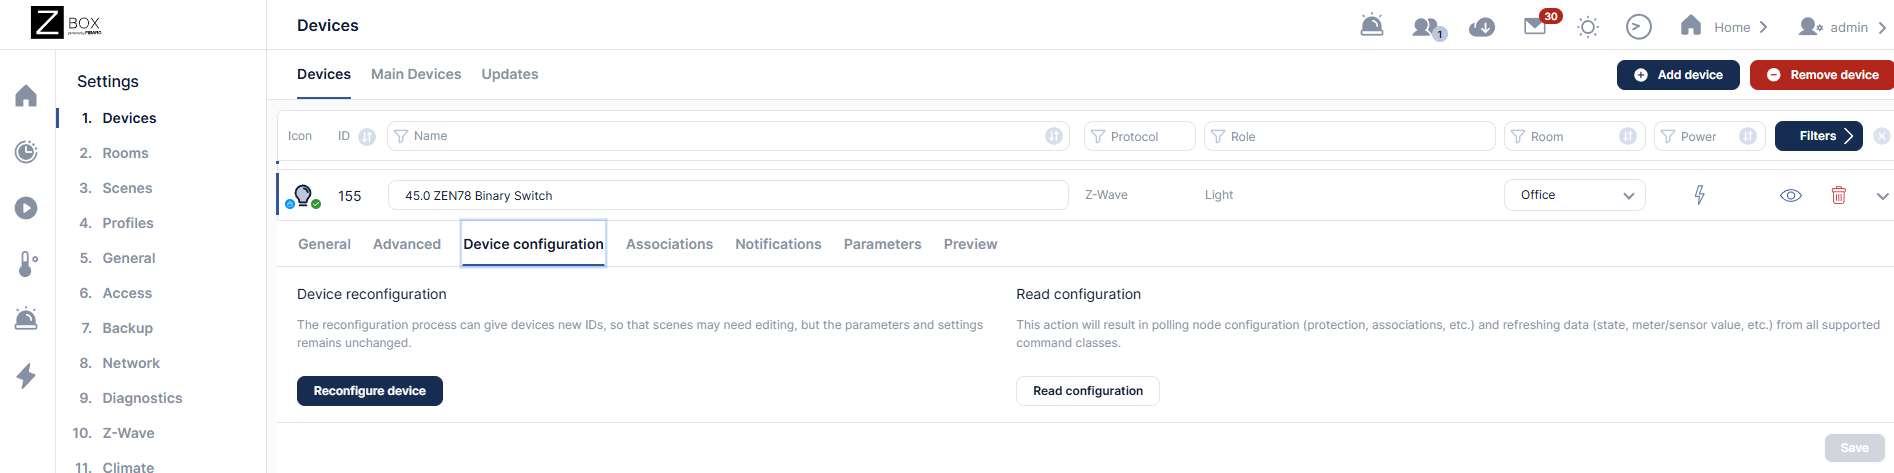Image resolution: width=1894 pixels, height=473 pixels.
Task: Collapse the device 155 row chevron
Action: click(x=1882, y=196)
